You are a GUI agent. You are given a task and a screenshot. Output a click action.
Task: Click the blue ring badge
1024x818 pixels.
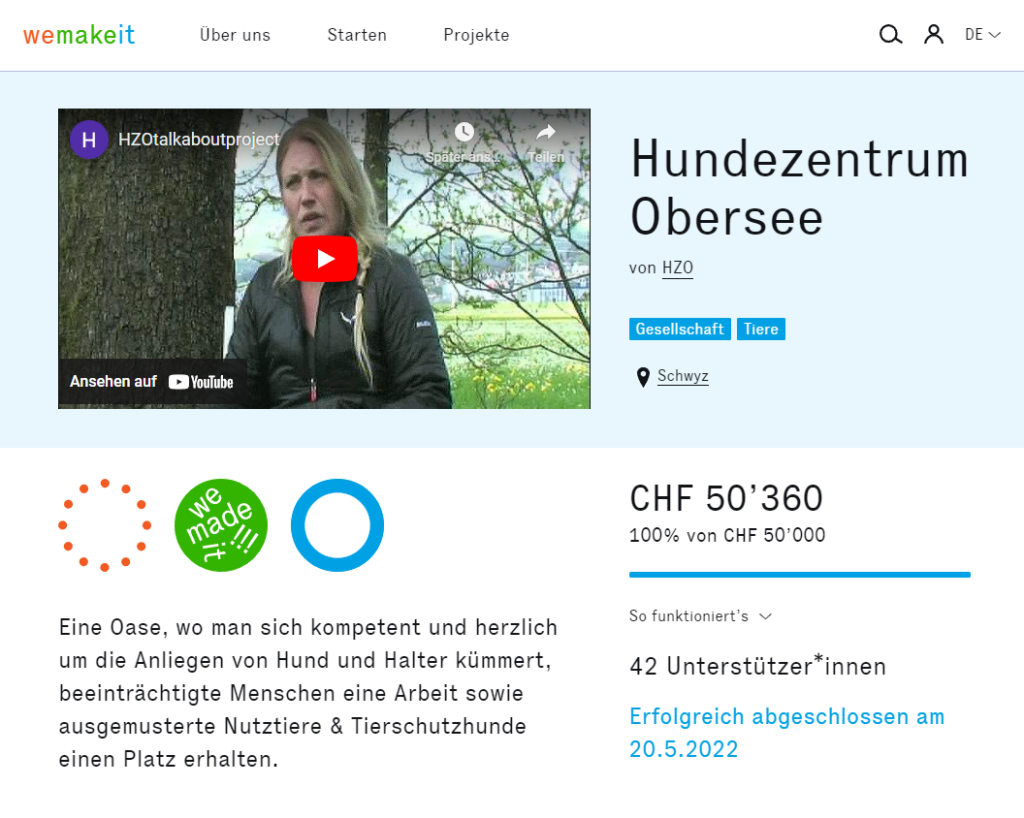[x=337, y=525]
